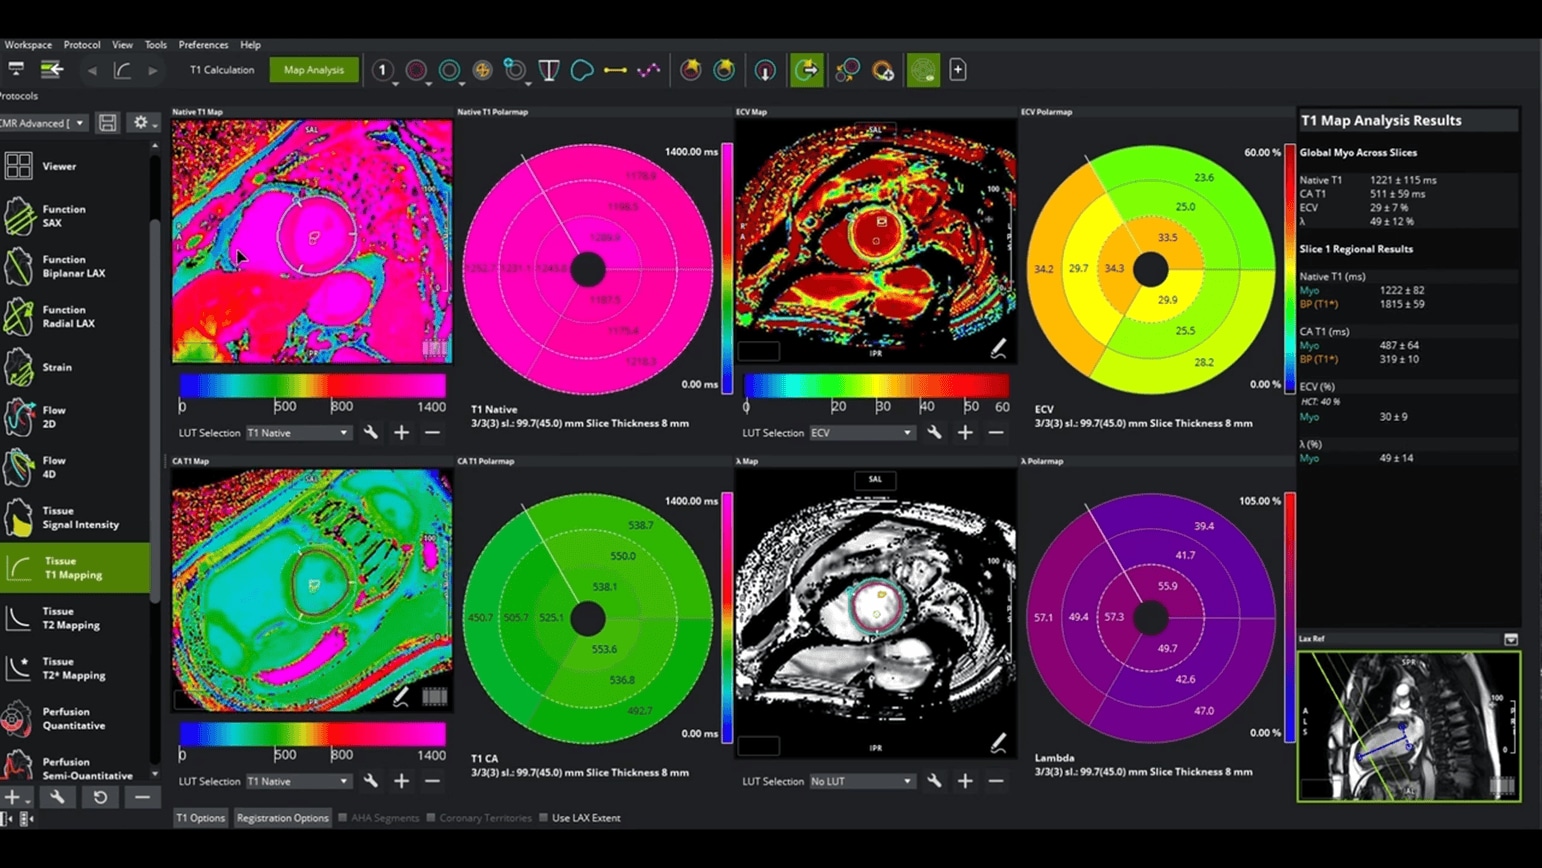Click the wrench icon beside Native T1 LUT

click(371, 433)
